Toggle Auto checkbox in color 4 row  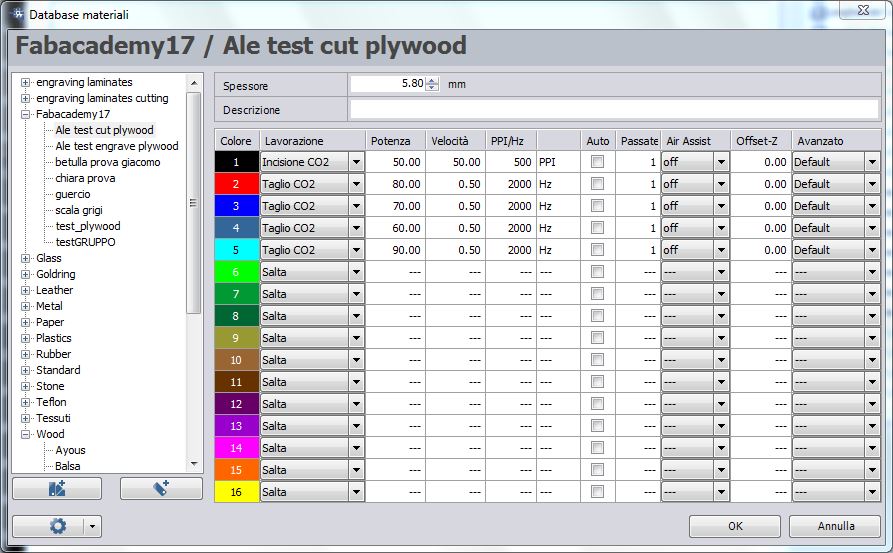tap(597, 228)
